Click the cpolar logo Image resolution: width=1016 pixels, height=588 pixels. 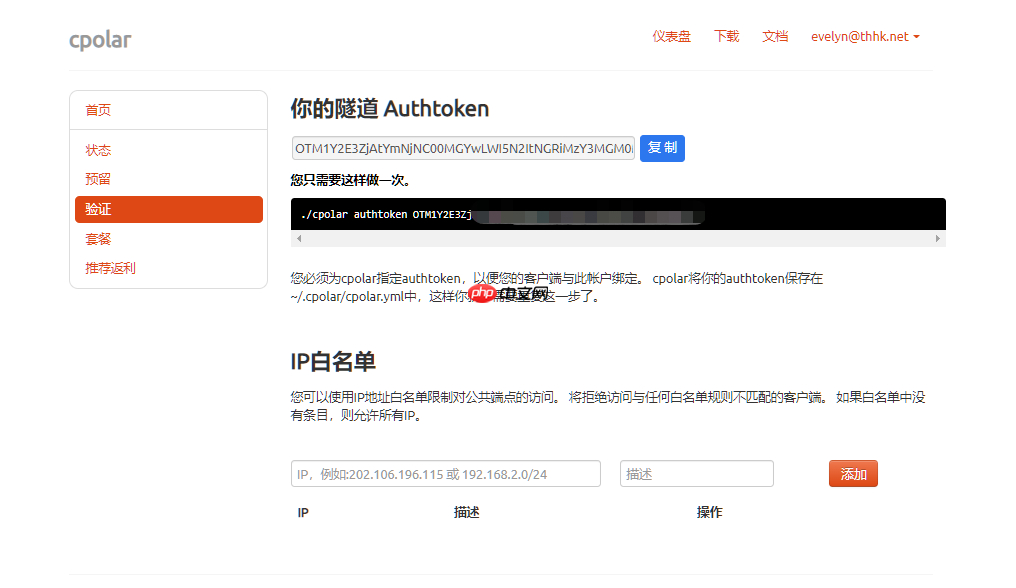100,39
